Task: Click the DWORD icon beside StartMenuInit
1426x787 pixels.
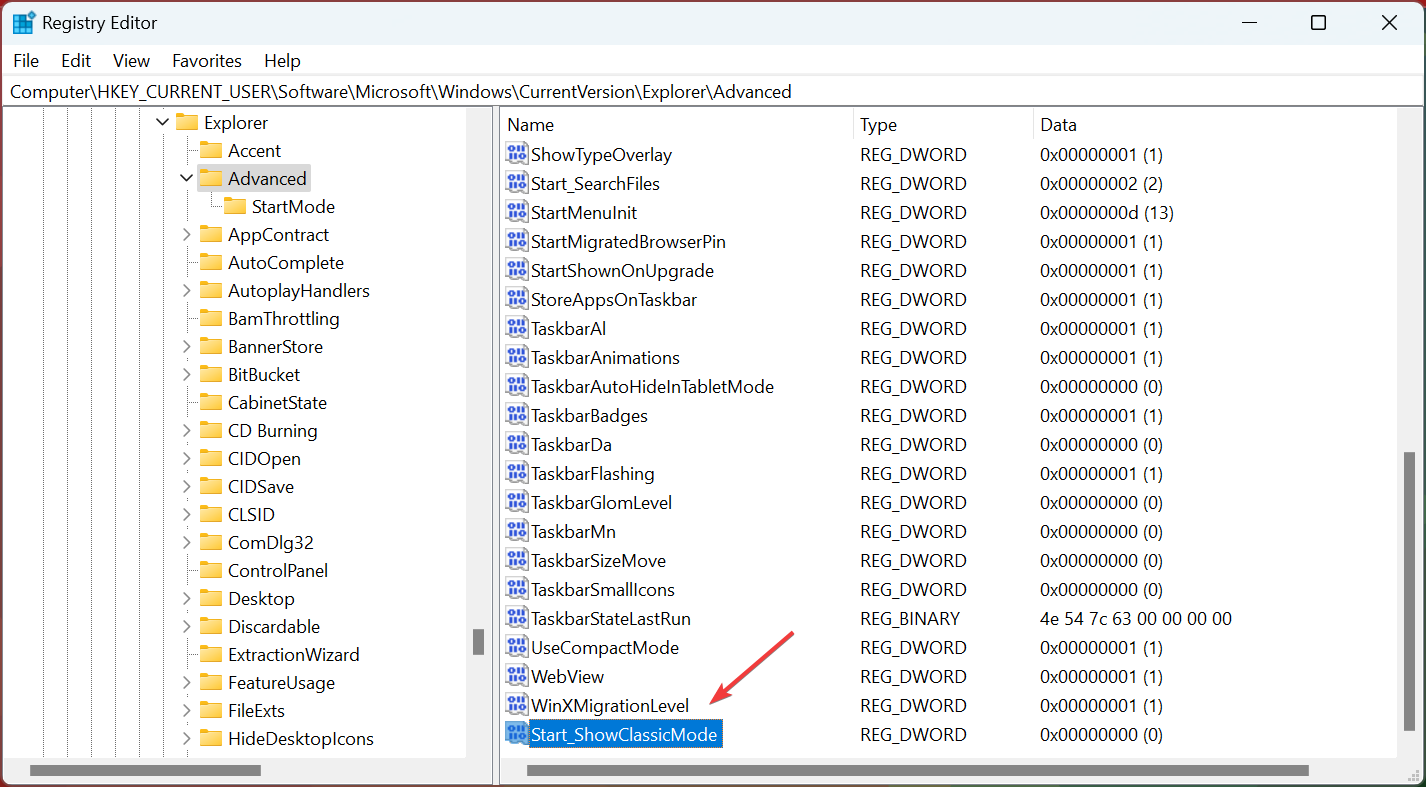Action: [516, 212]
